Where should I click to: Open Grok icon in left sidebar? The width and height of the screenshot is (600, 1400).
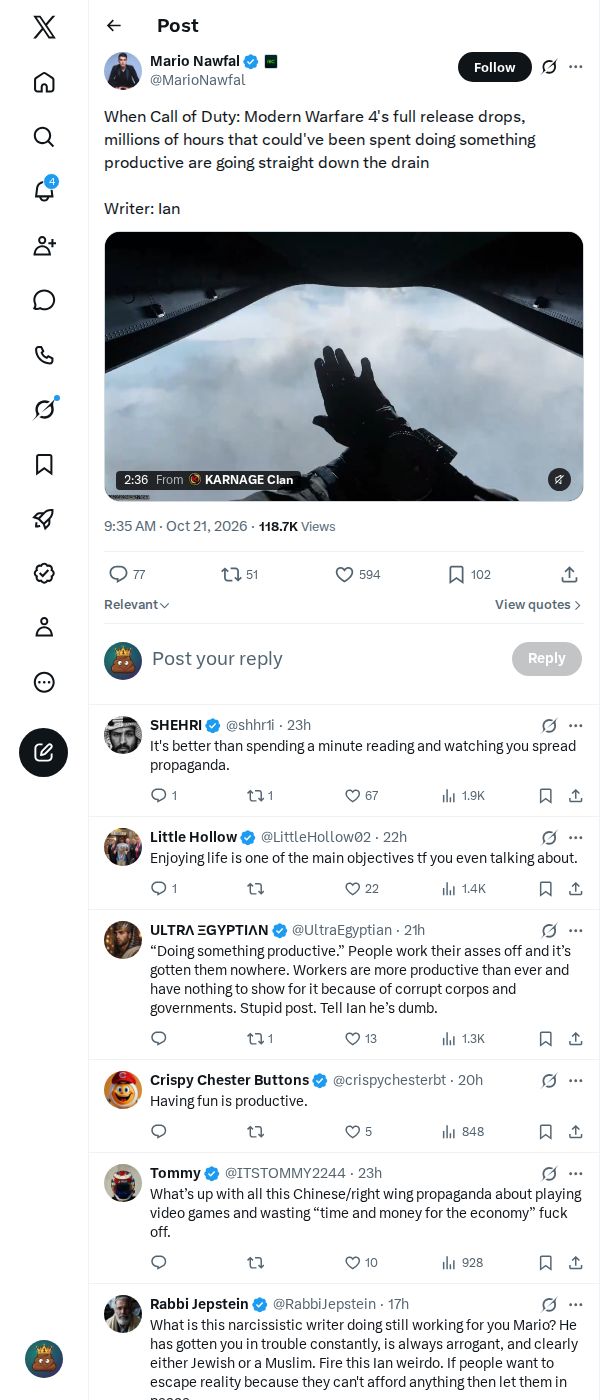coord(44,409)
